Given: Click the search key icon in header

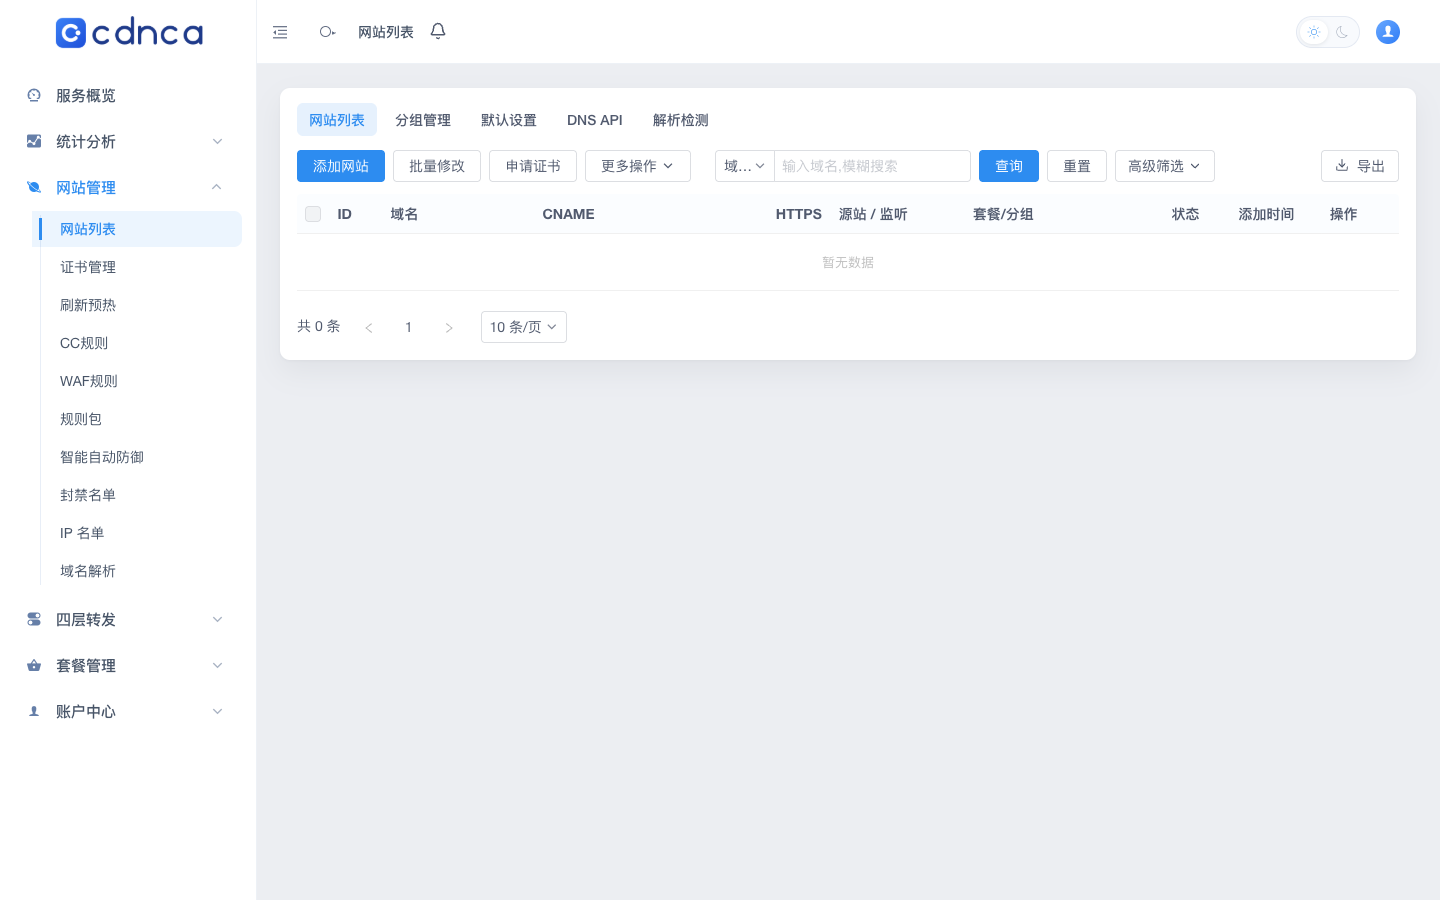Looking at the screenshot, I should pos(327,32).
